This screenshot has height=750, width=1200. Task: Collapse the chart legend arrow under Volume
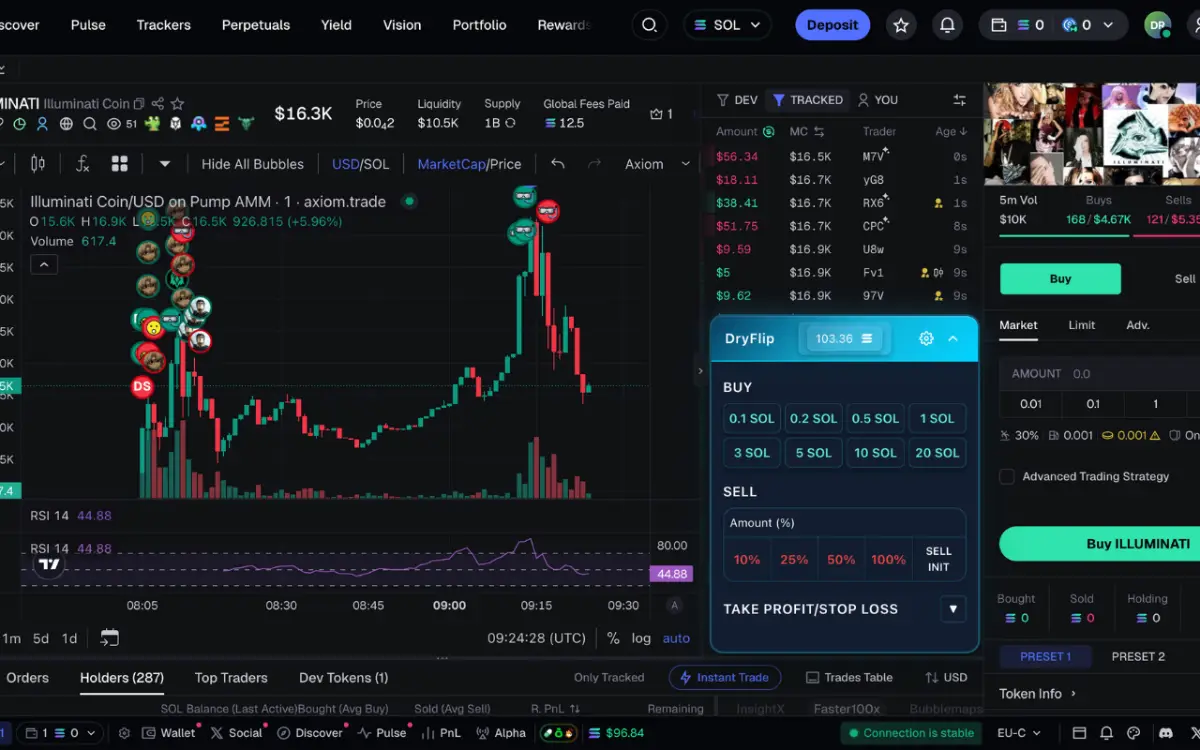44,265
